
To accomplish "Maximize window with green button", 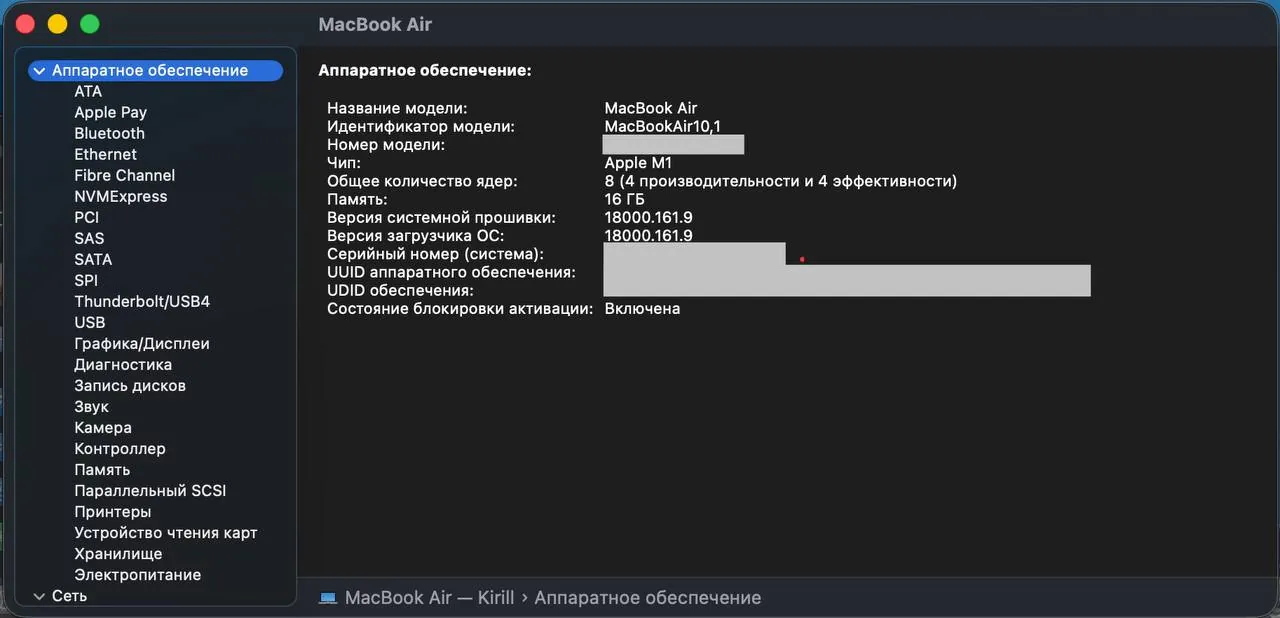I will pyautogui.click(x=89, y=23).
